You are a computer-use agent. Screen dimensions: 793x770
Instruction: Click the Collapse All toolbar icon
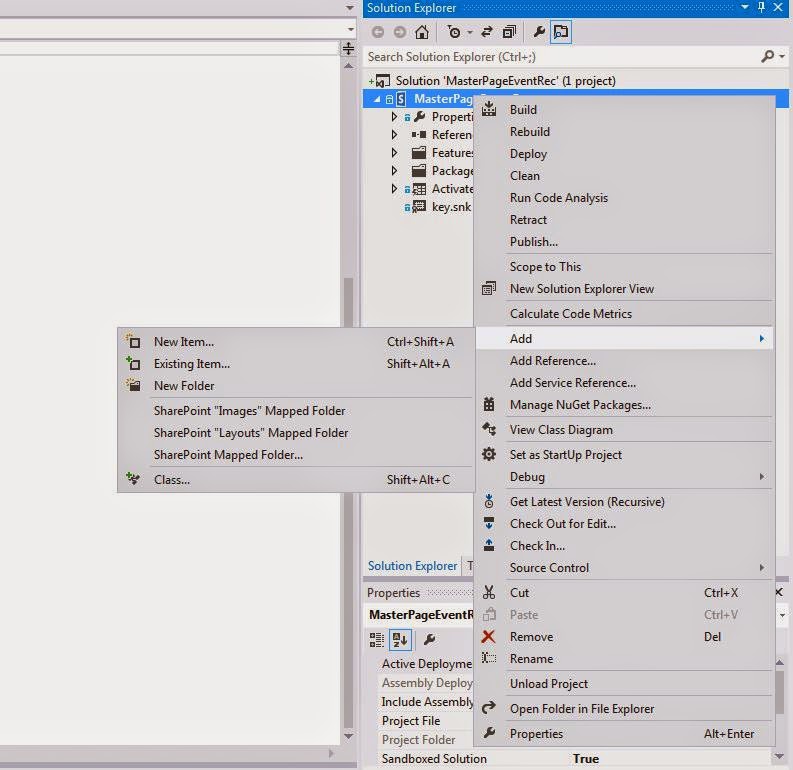[509, 32]
